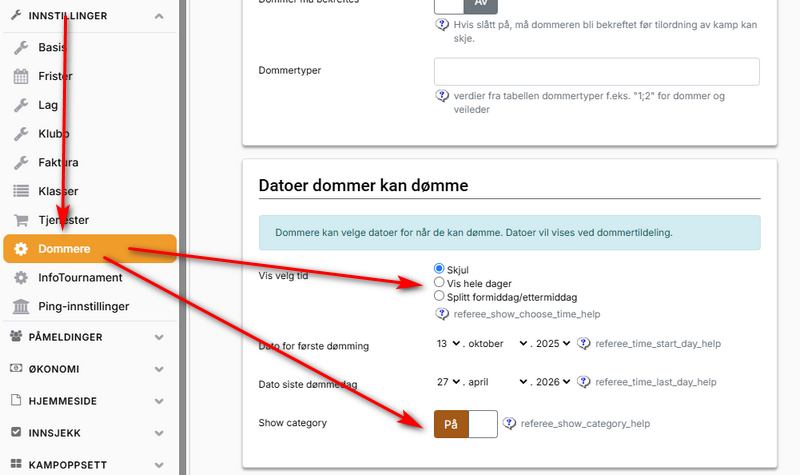Select the highlighted Dommere menu item
This screenshot has height=475, width=800.
pos(90,249)
